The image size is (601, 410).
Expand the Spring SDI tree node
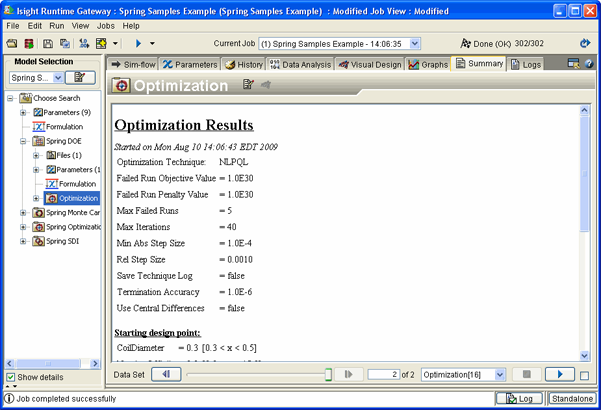coord(23,241)
